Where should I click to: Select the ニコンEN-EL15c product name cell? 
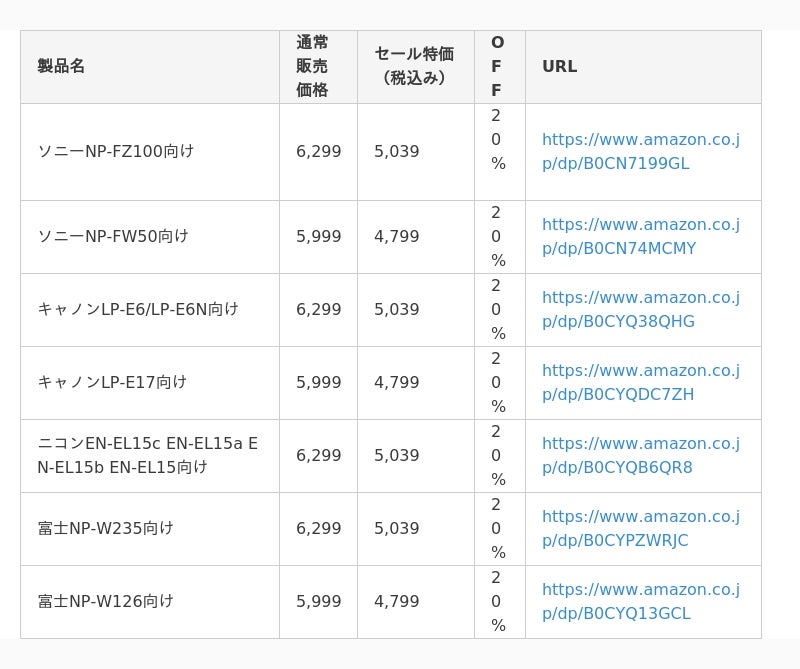point(150,456)
